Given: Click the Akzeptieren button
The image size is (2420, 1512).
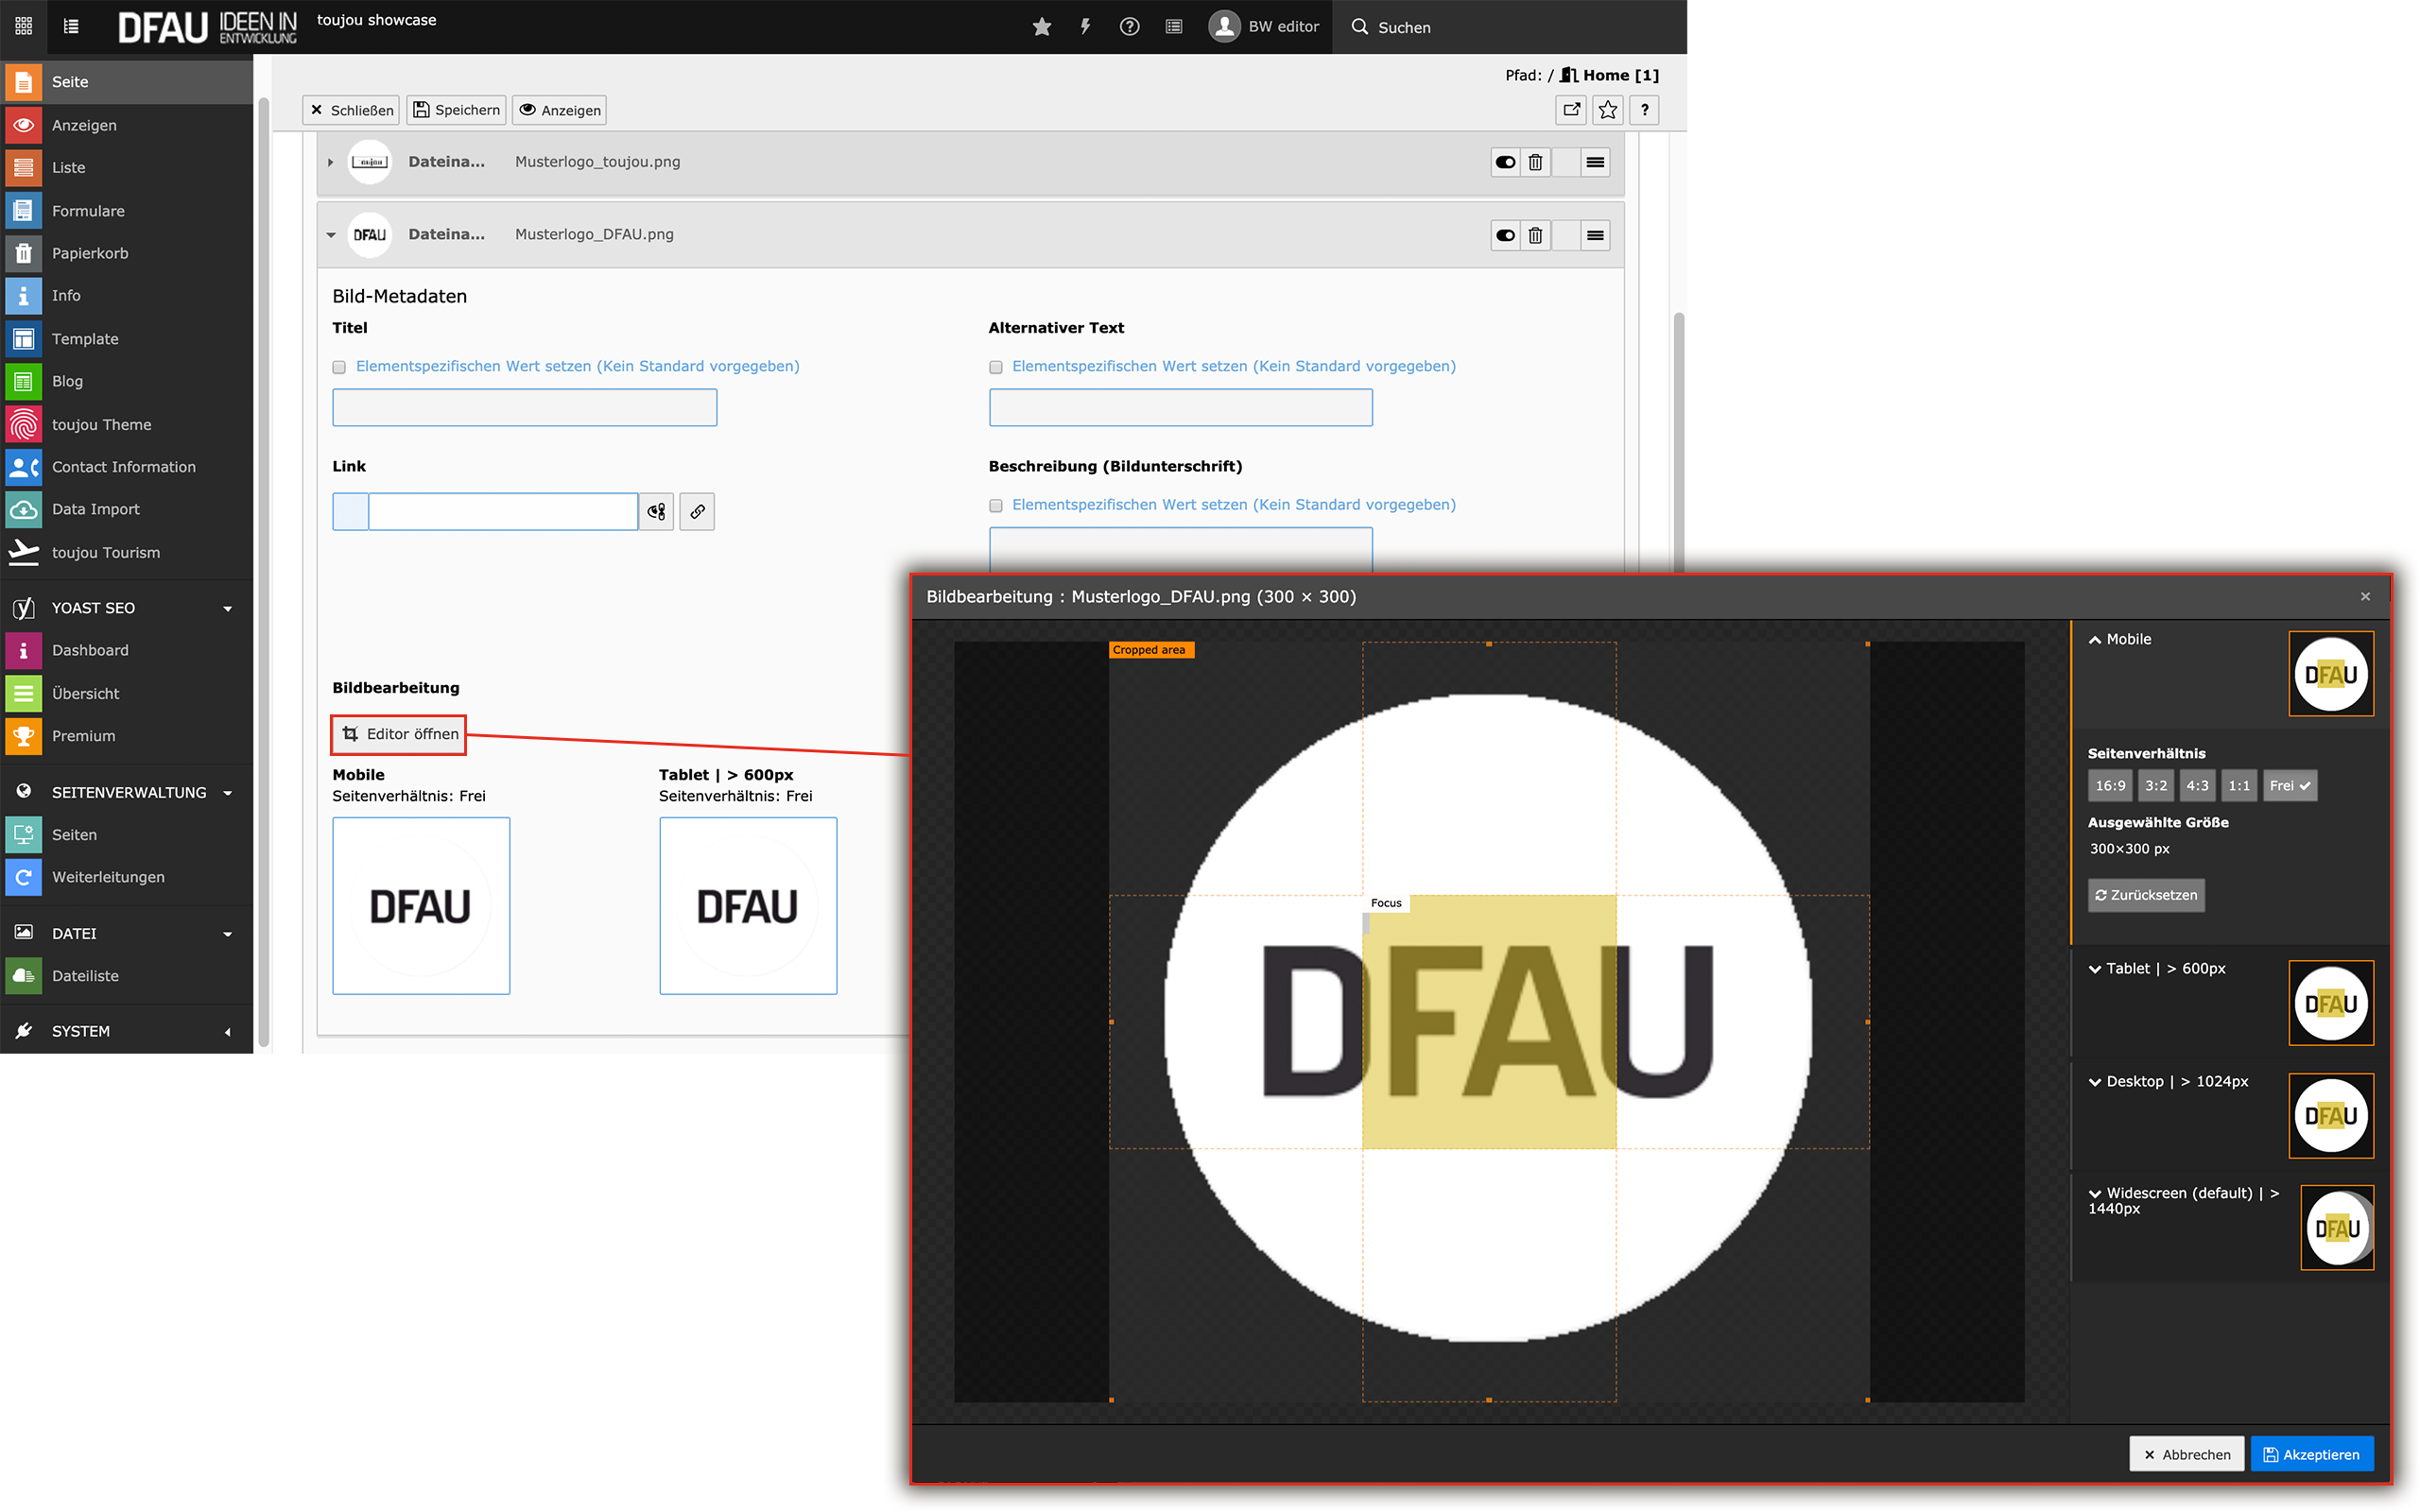Looking at the screenshot, I should coord(2311,1455).
